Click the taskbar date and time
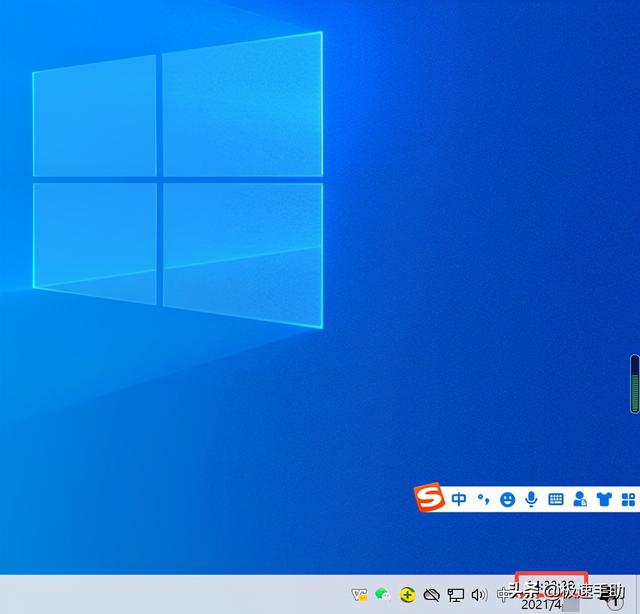Image resolution: width=640 pixels, height=614 pixels. tap(551, 594)
